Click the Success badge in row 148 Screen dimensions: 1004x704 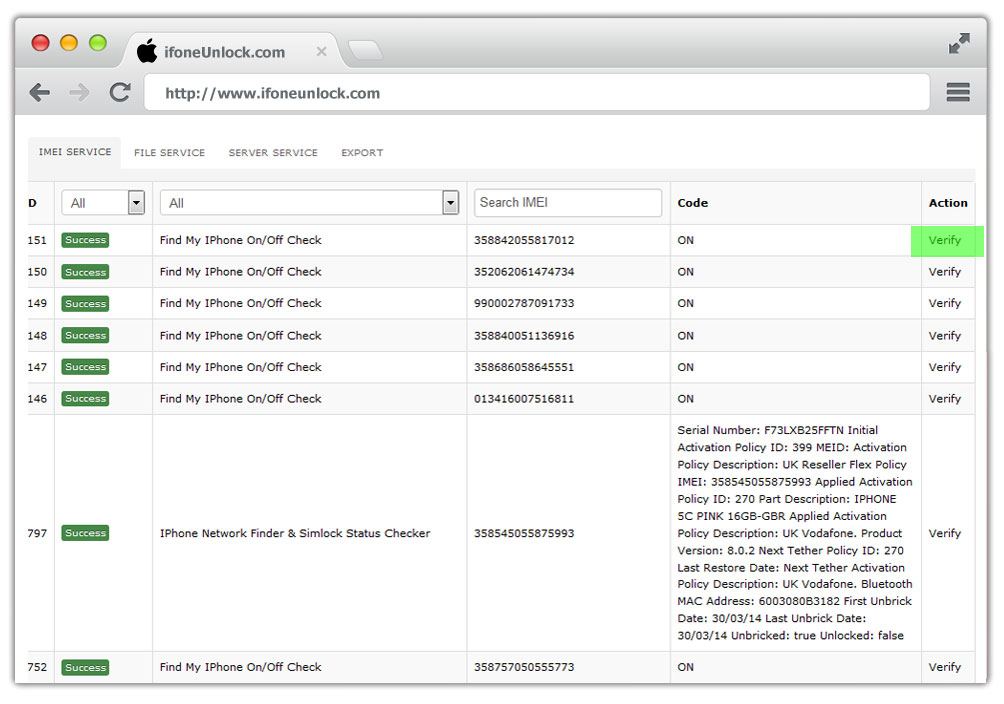pos(85,336)
